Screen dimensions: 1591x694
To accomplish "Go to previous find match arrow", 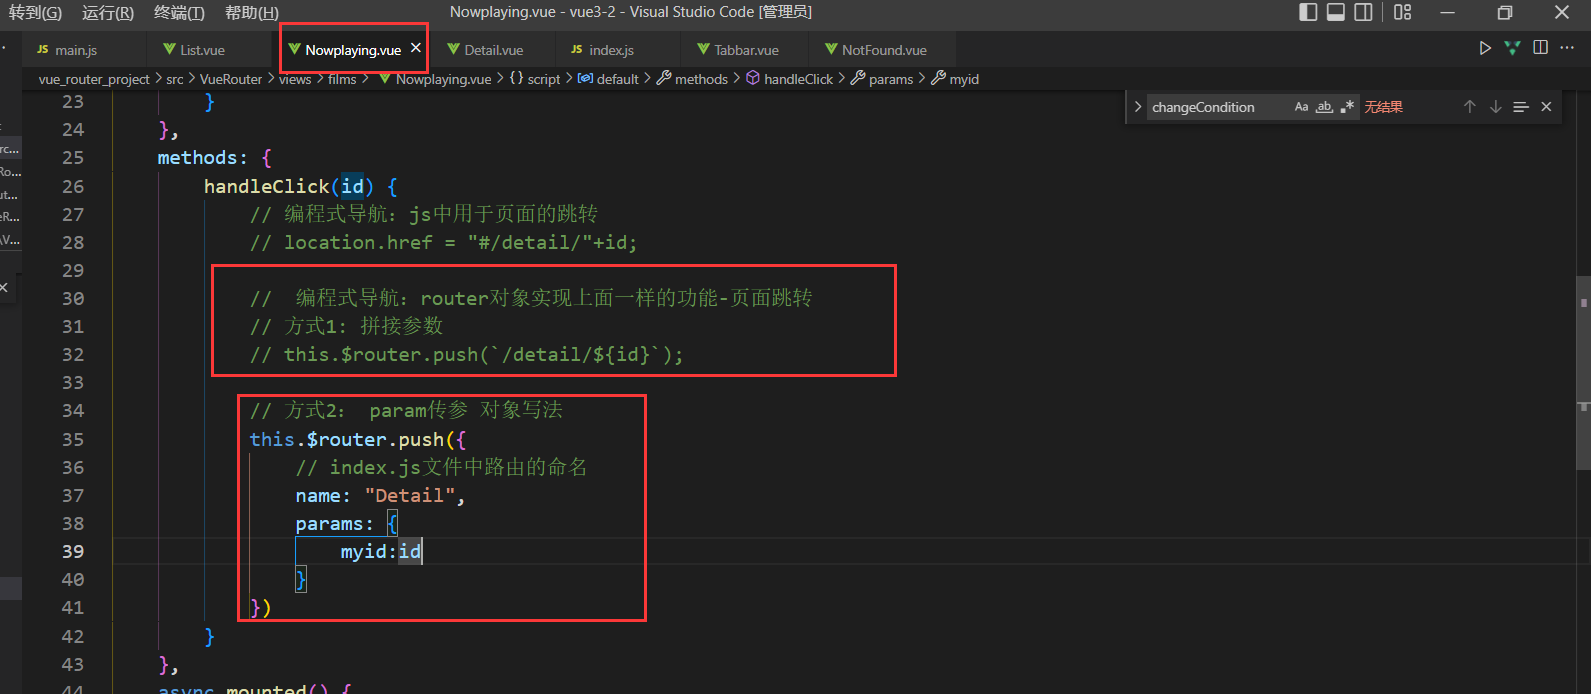I will pyautogui.click(x=1469, y=107).
